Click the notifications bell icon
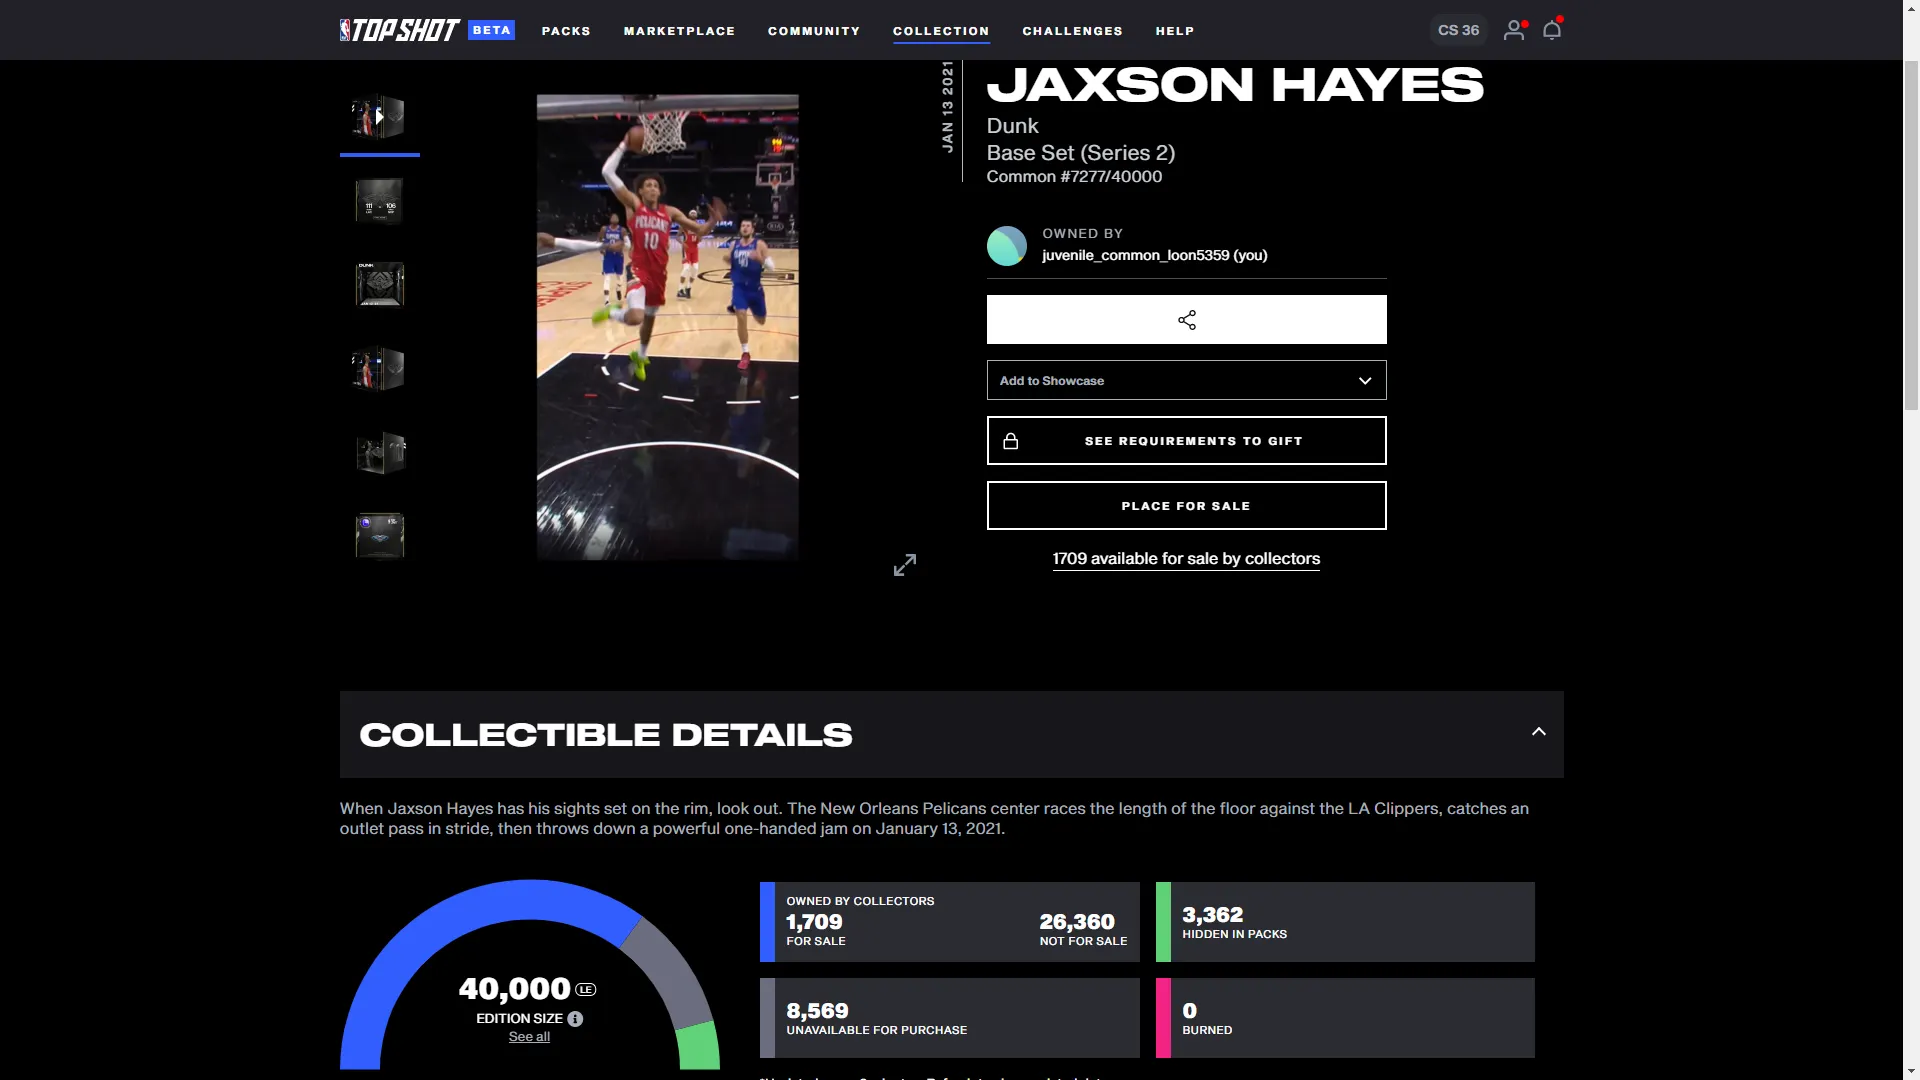Viewport: 1920px width, 1080px height. coord(1551,30)
